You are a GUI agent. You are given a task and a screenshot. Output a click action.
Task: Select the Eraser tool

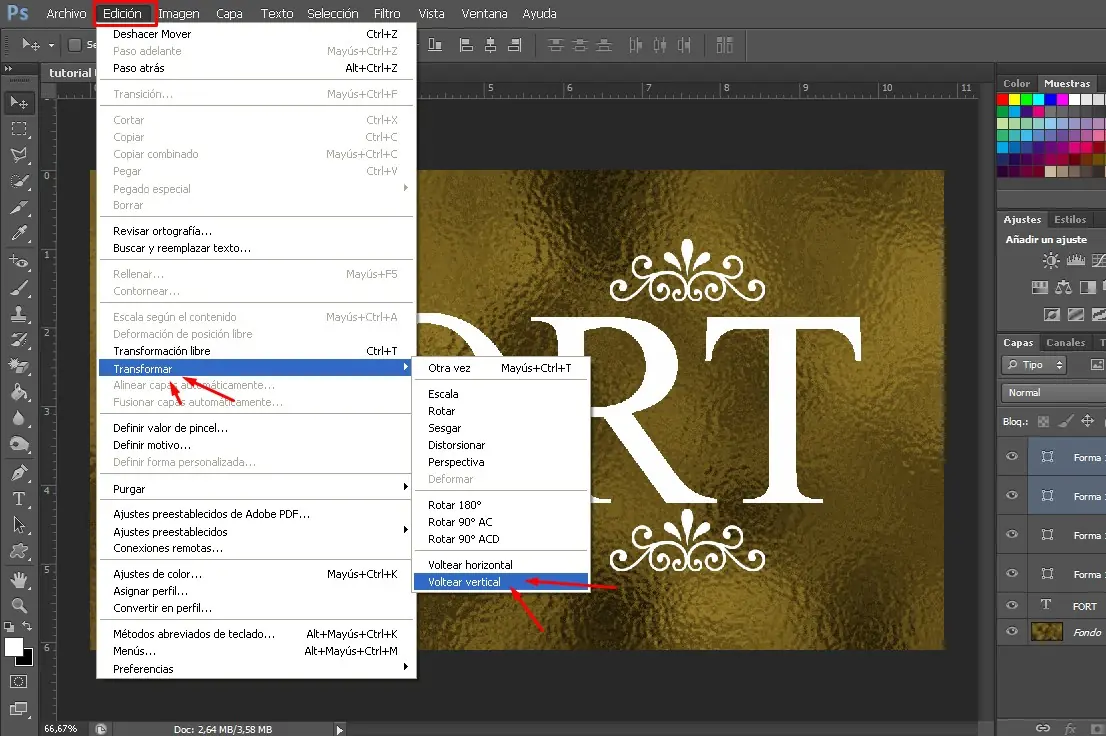point(19,366)
